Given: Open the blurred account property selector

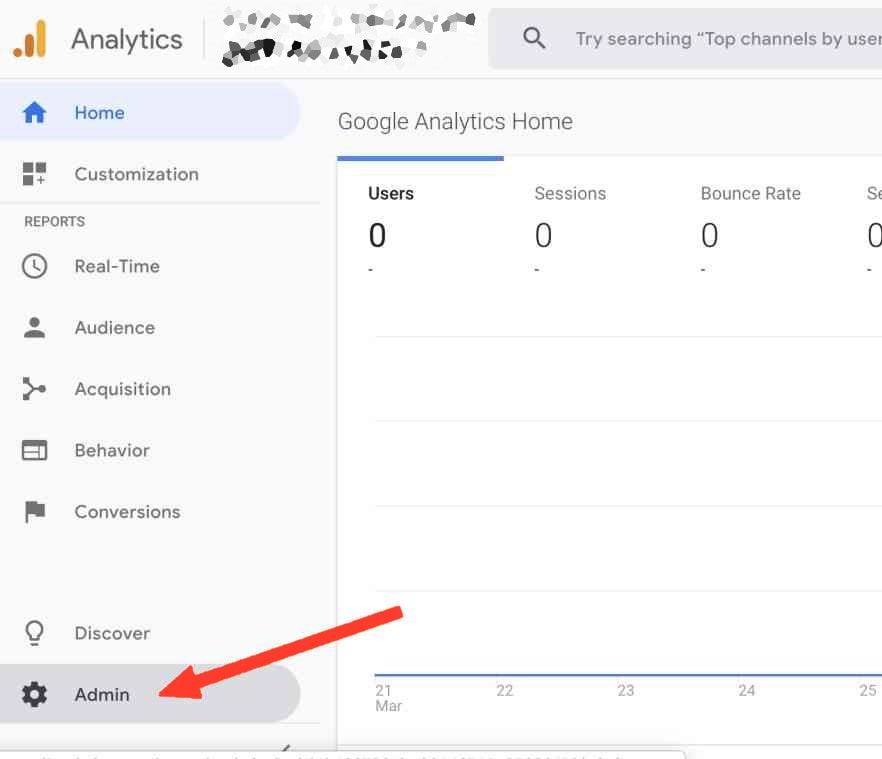Looking at the screenshot, I should 348,38.
